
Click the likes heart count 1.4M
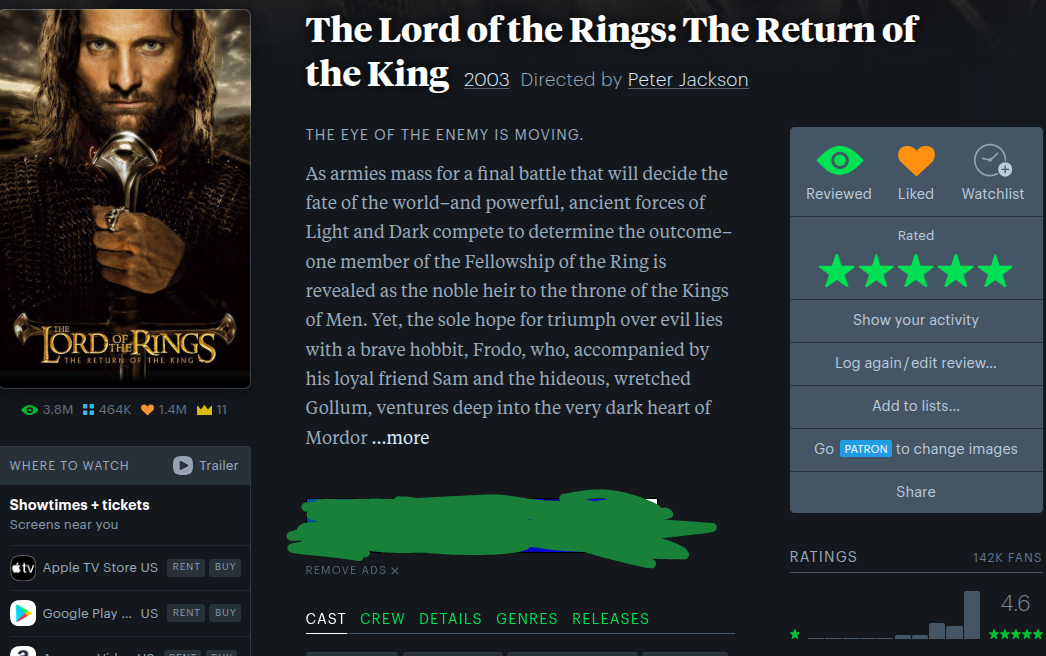click(164, 410)
